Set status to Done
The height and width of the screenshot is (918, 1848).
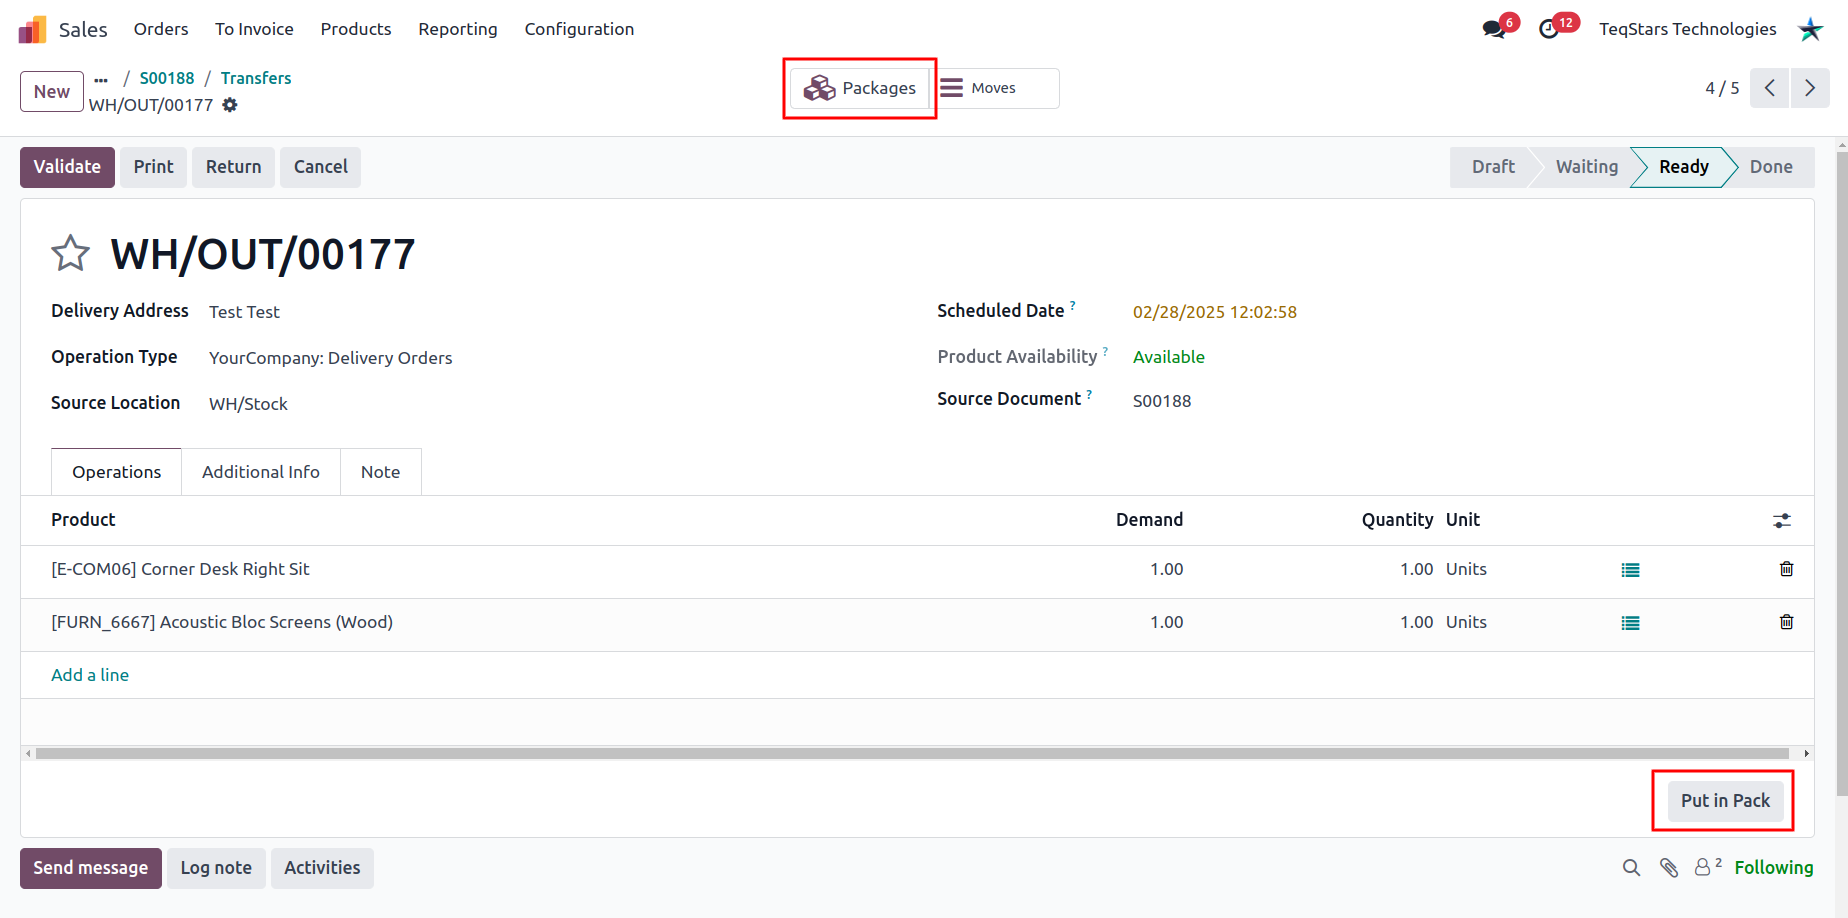click(1771, 167)
